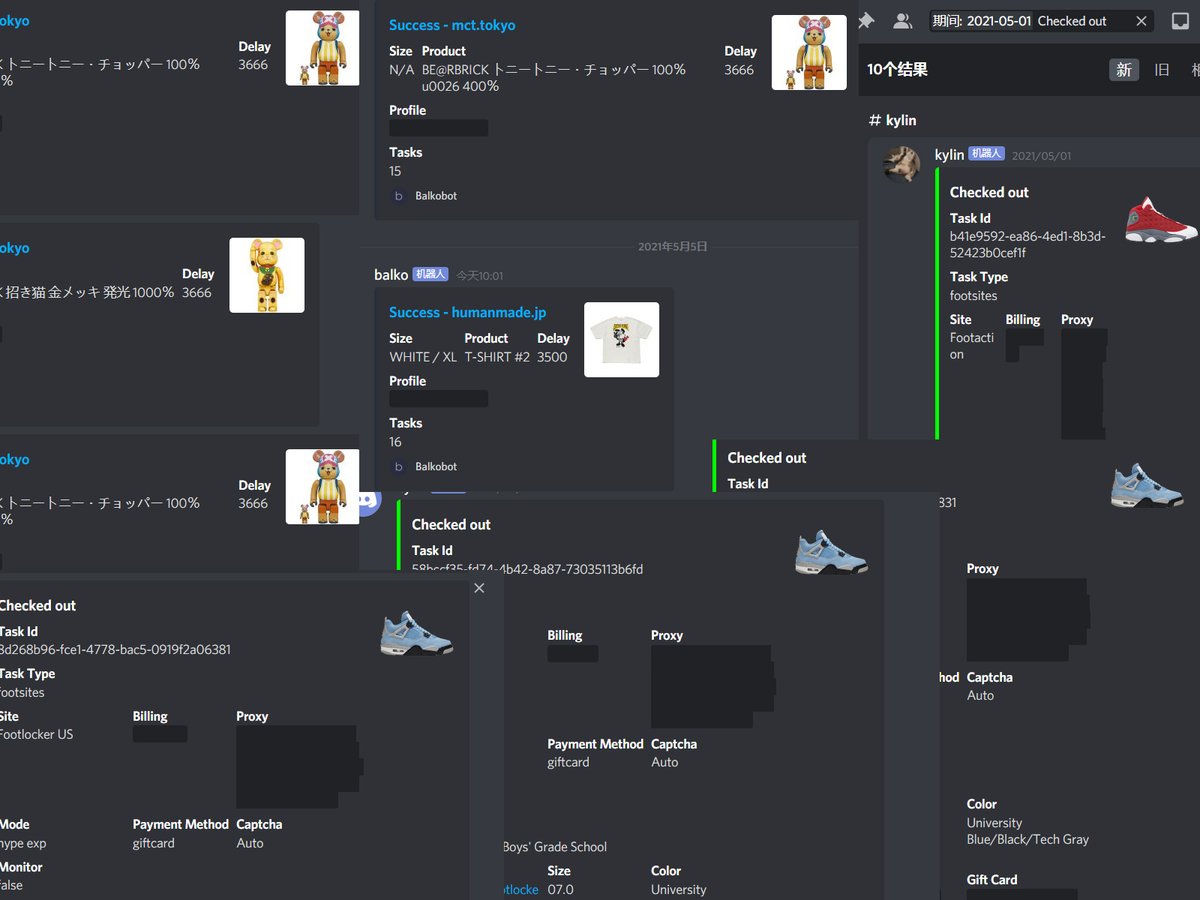This screenshot has height=900, width=1200.
Task: Open the gold maneki-neko Bearbrick thumbnail
Action: click(x=266, y=275)
